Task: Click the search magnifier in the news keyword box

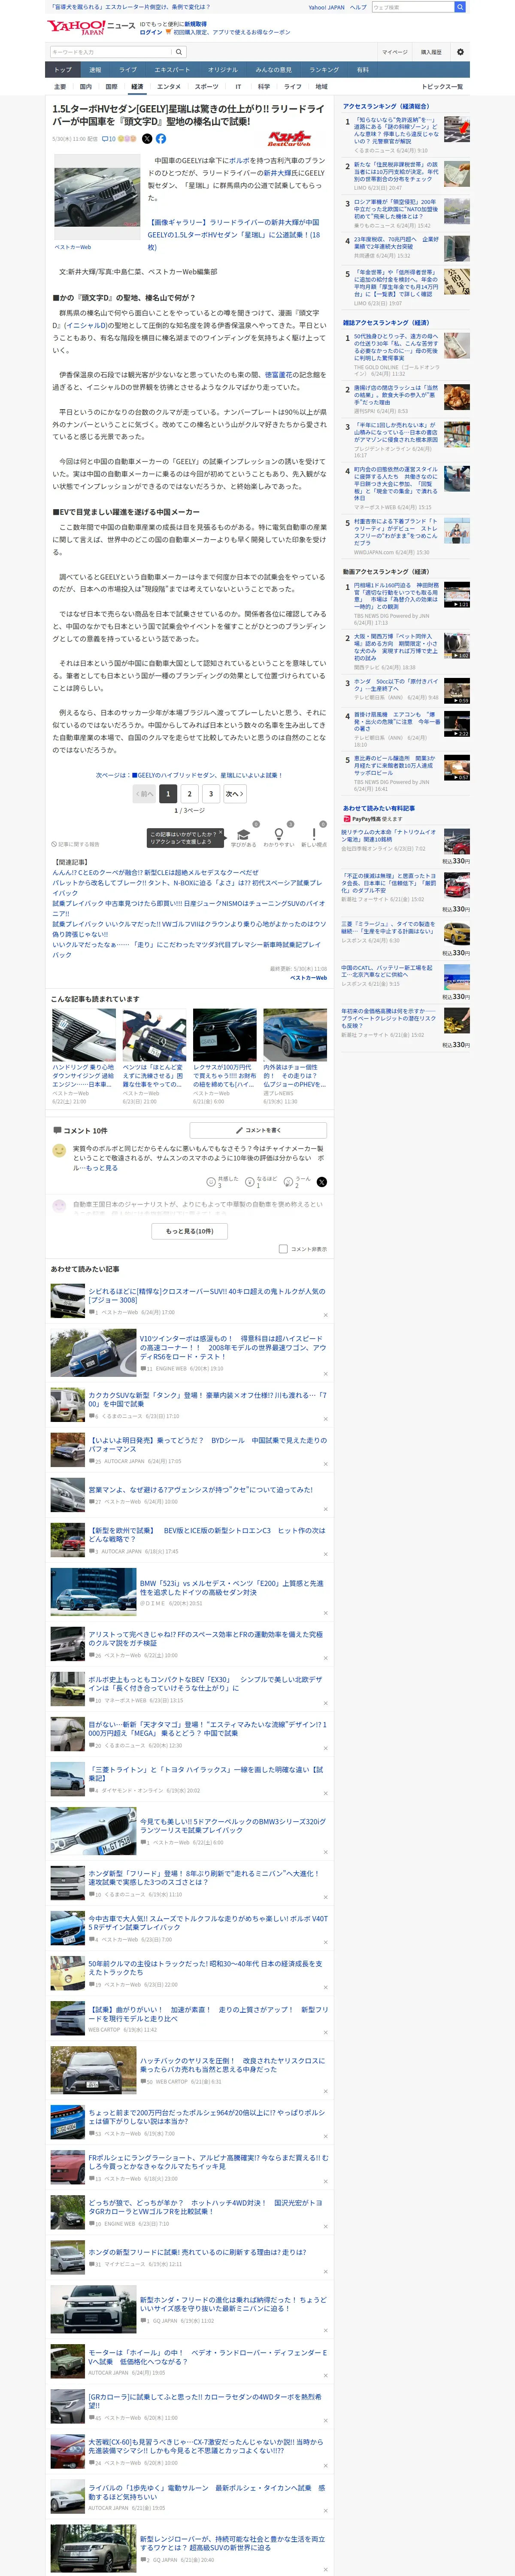Action: 179,52
